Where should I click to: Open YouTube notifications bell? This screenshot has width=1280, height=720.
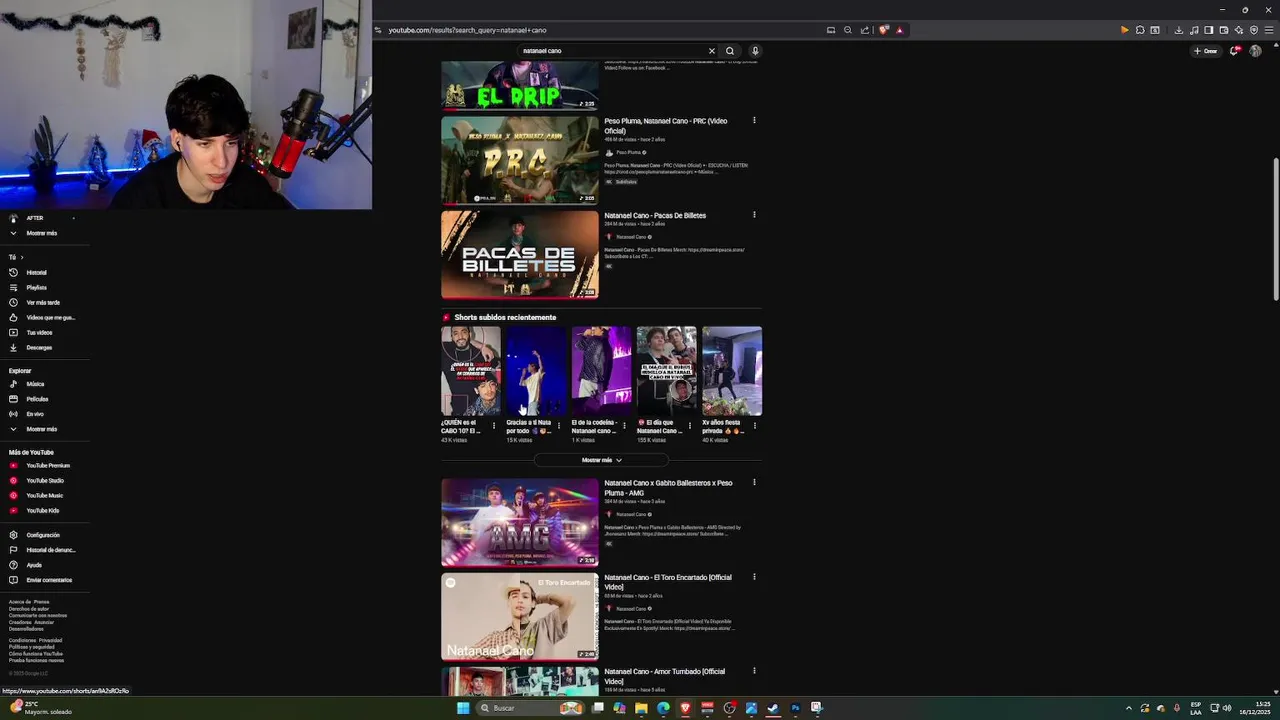click(x=1234, y=51)
